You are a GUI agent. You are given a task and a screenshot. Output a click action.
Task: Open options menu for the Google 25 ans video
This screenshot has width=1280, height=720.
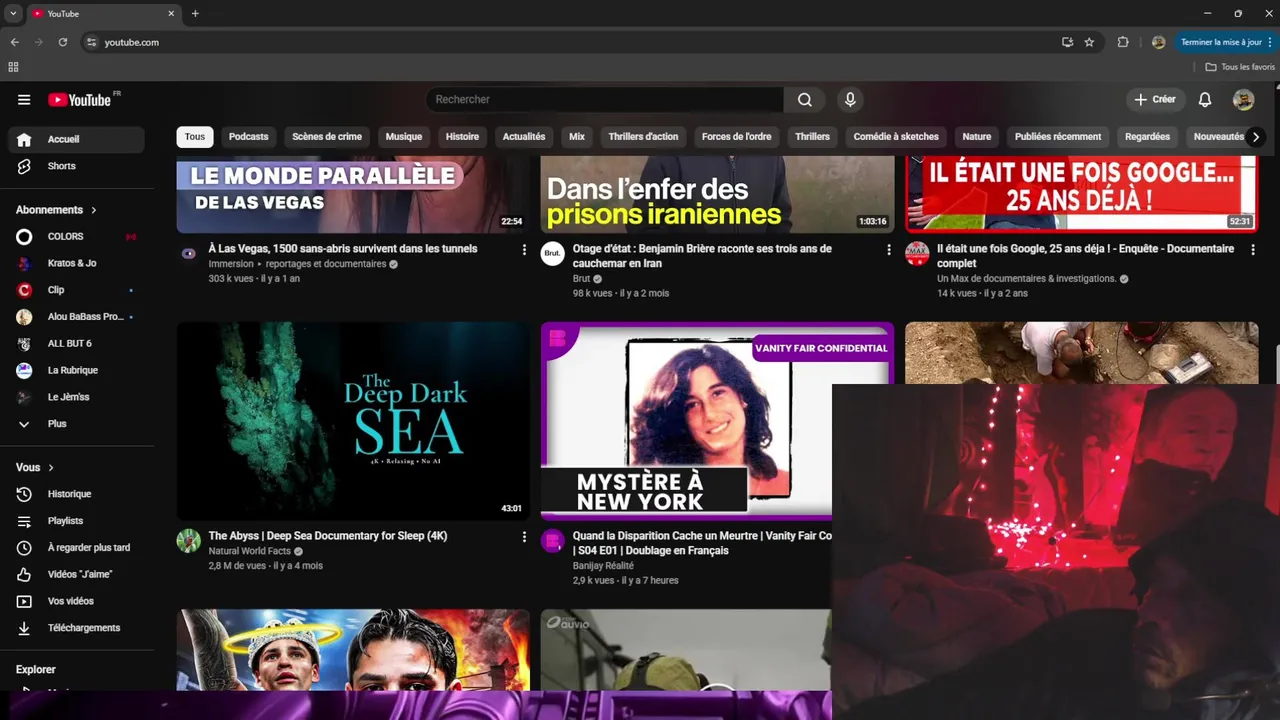[x=1252, y=250]
